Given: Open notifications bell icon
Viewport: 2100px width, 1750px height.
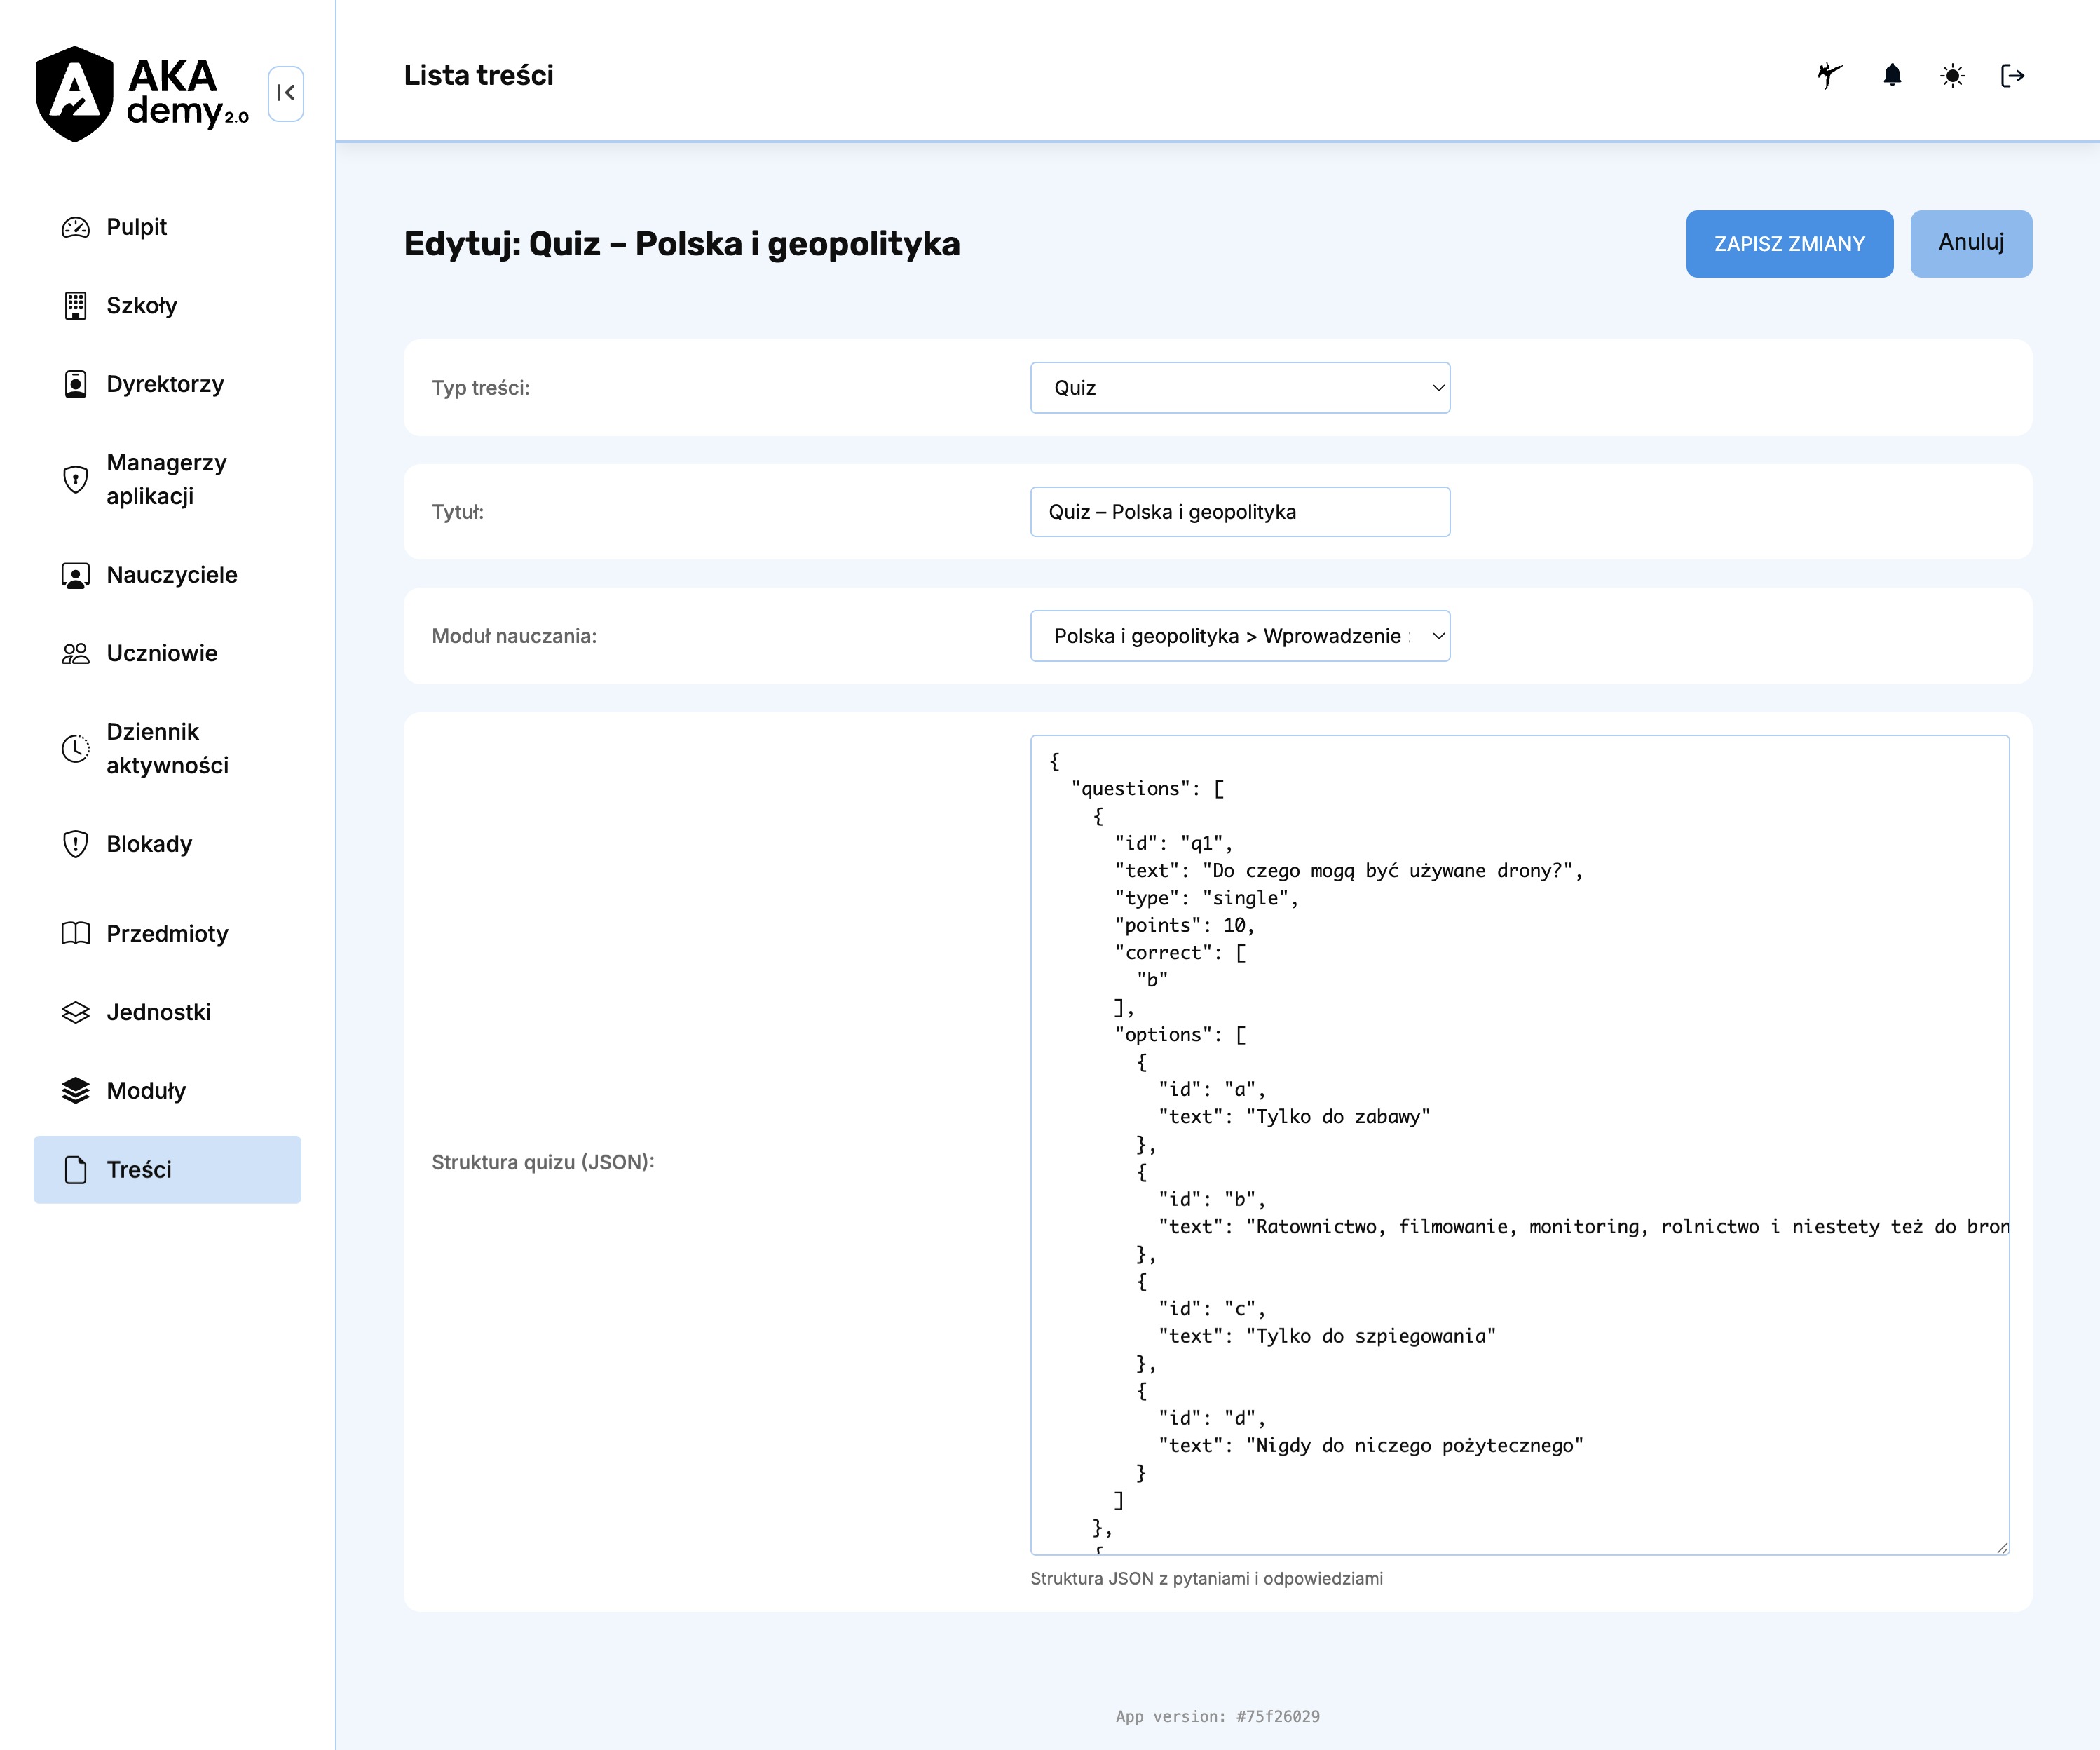Looking at the screenshot, I should (1892, 75).
